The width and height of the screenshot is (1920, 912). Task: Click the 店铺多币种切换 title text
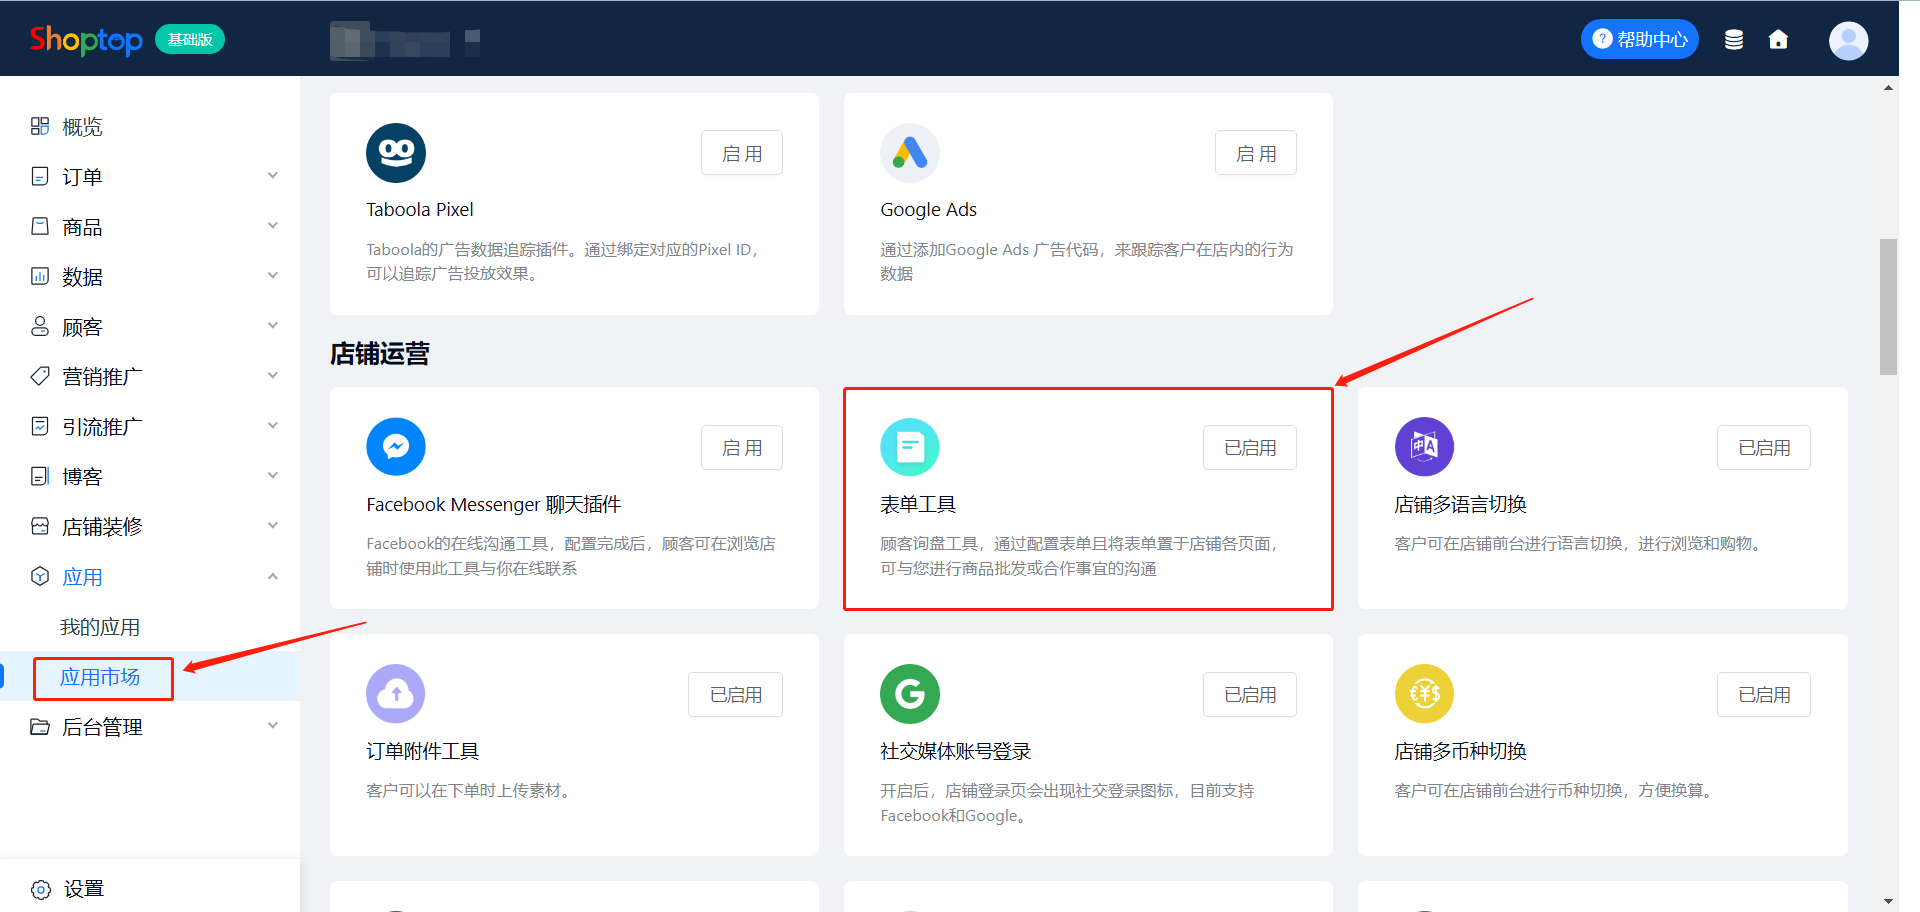(1460, 751)
